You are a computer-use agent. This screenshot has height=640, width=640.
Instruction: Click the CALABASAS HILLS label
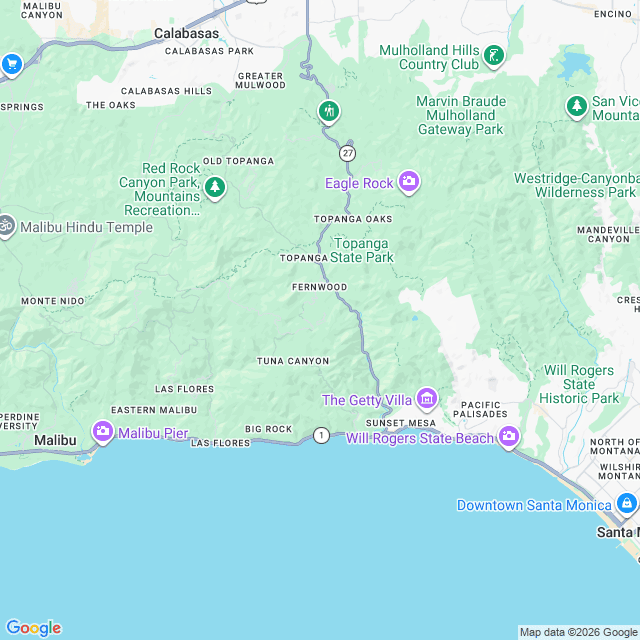[x=167, y=91]
